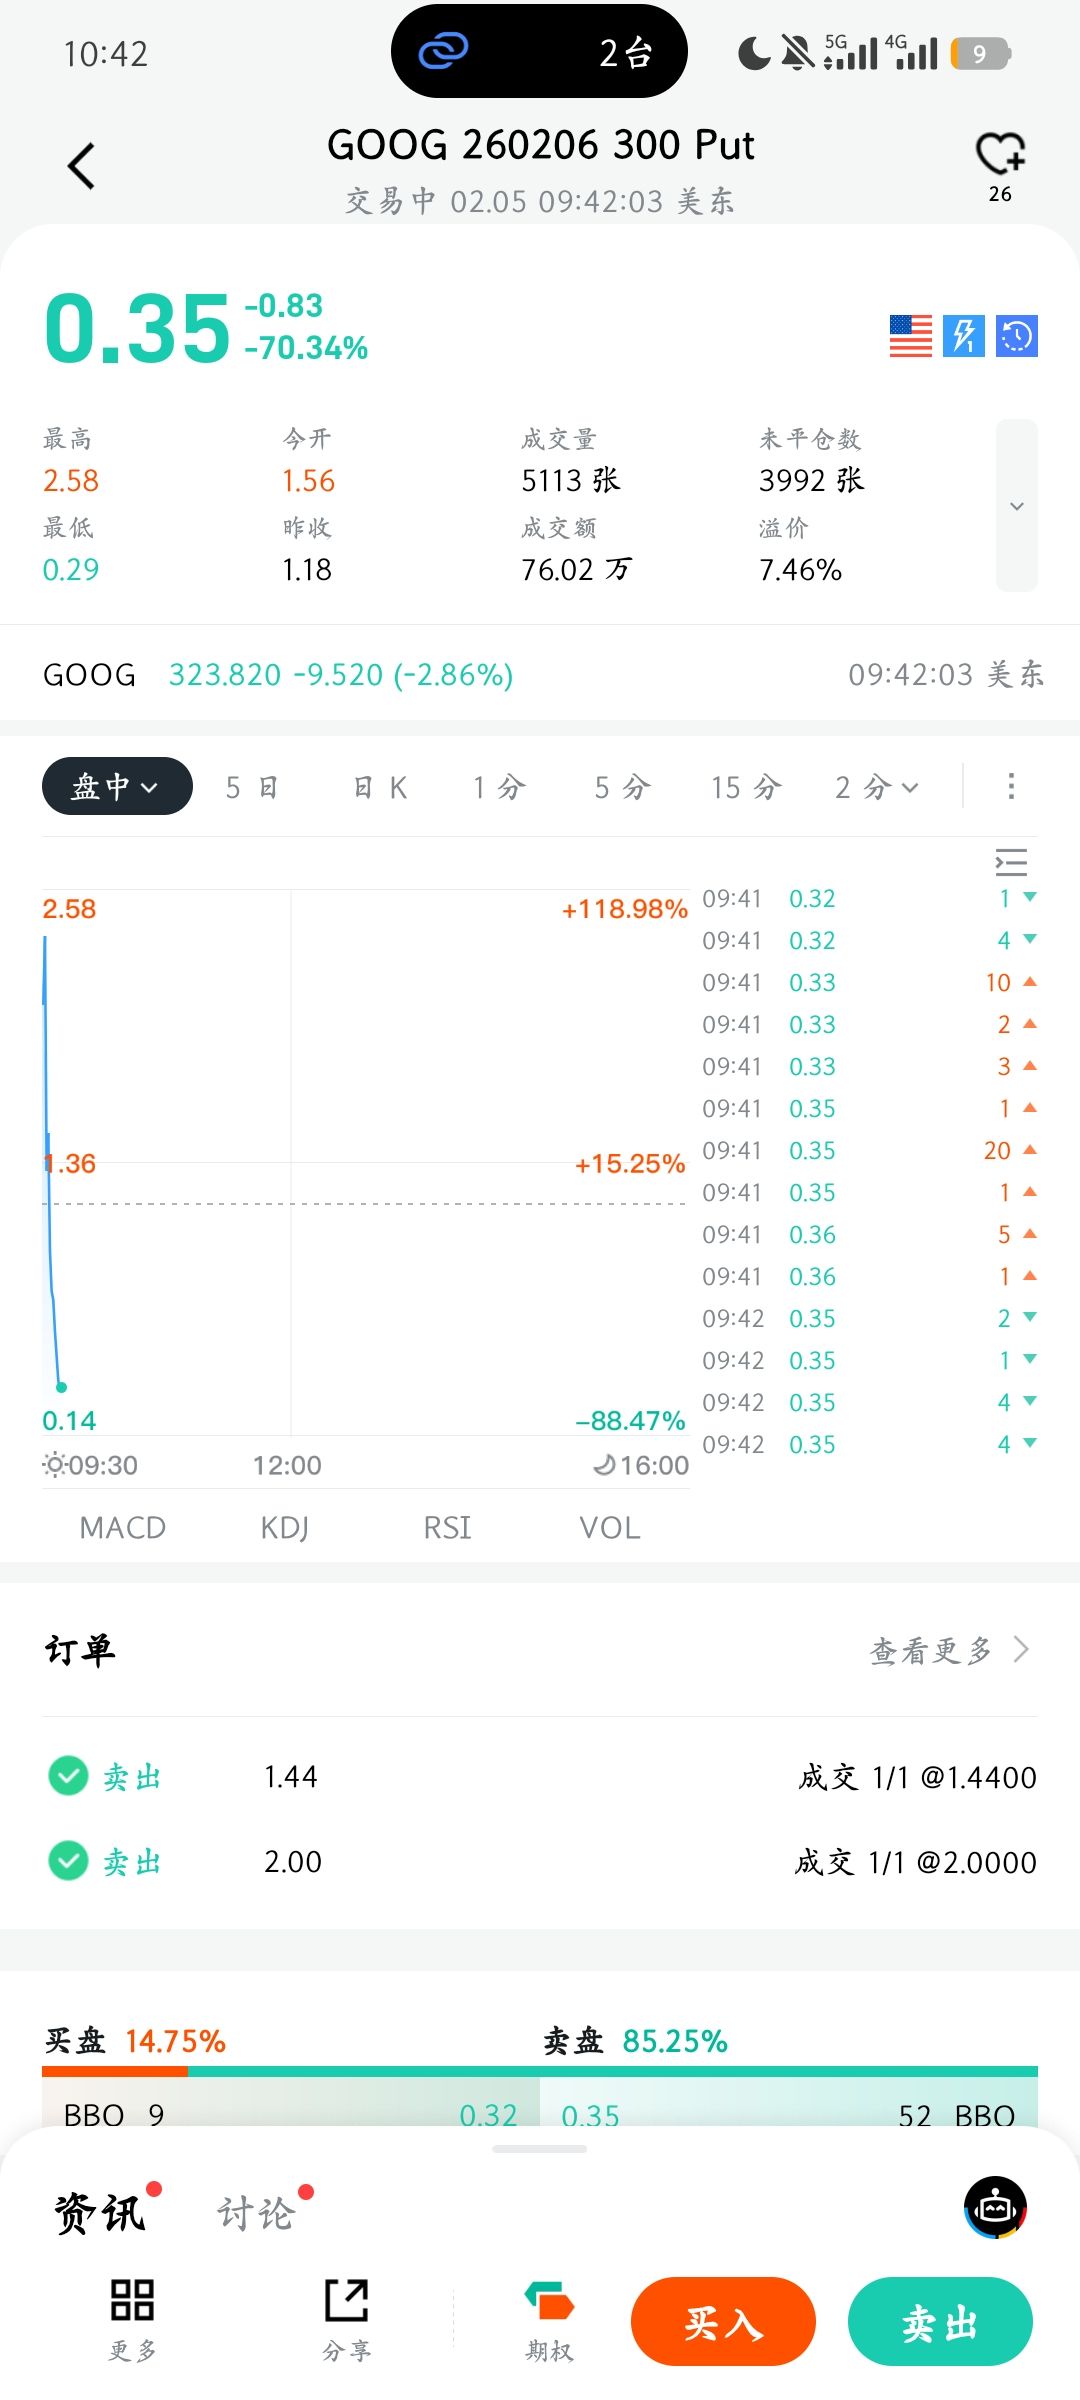The width and height of the screenshot is (1080, 2400).
Task: Tap the back arrow icon
Action: (81, 166)
